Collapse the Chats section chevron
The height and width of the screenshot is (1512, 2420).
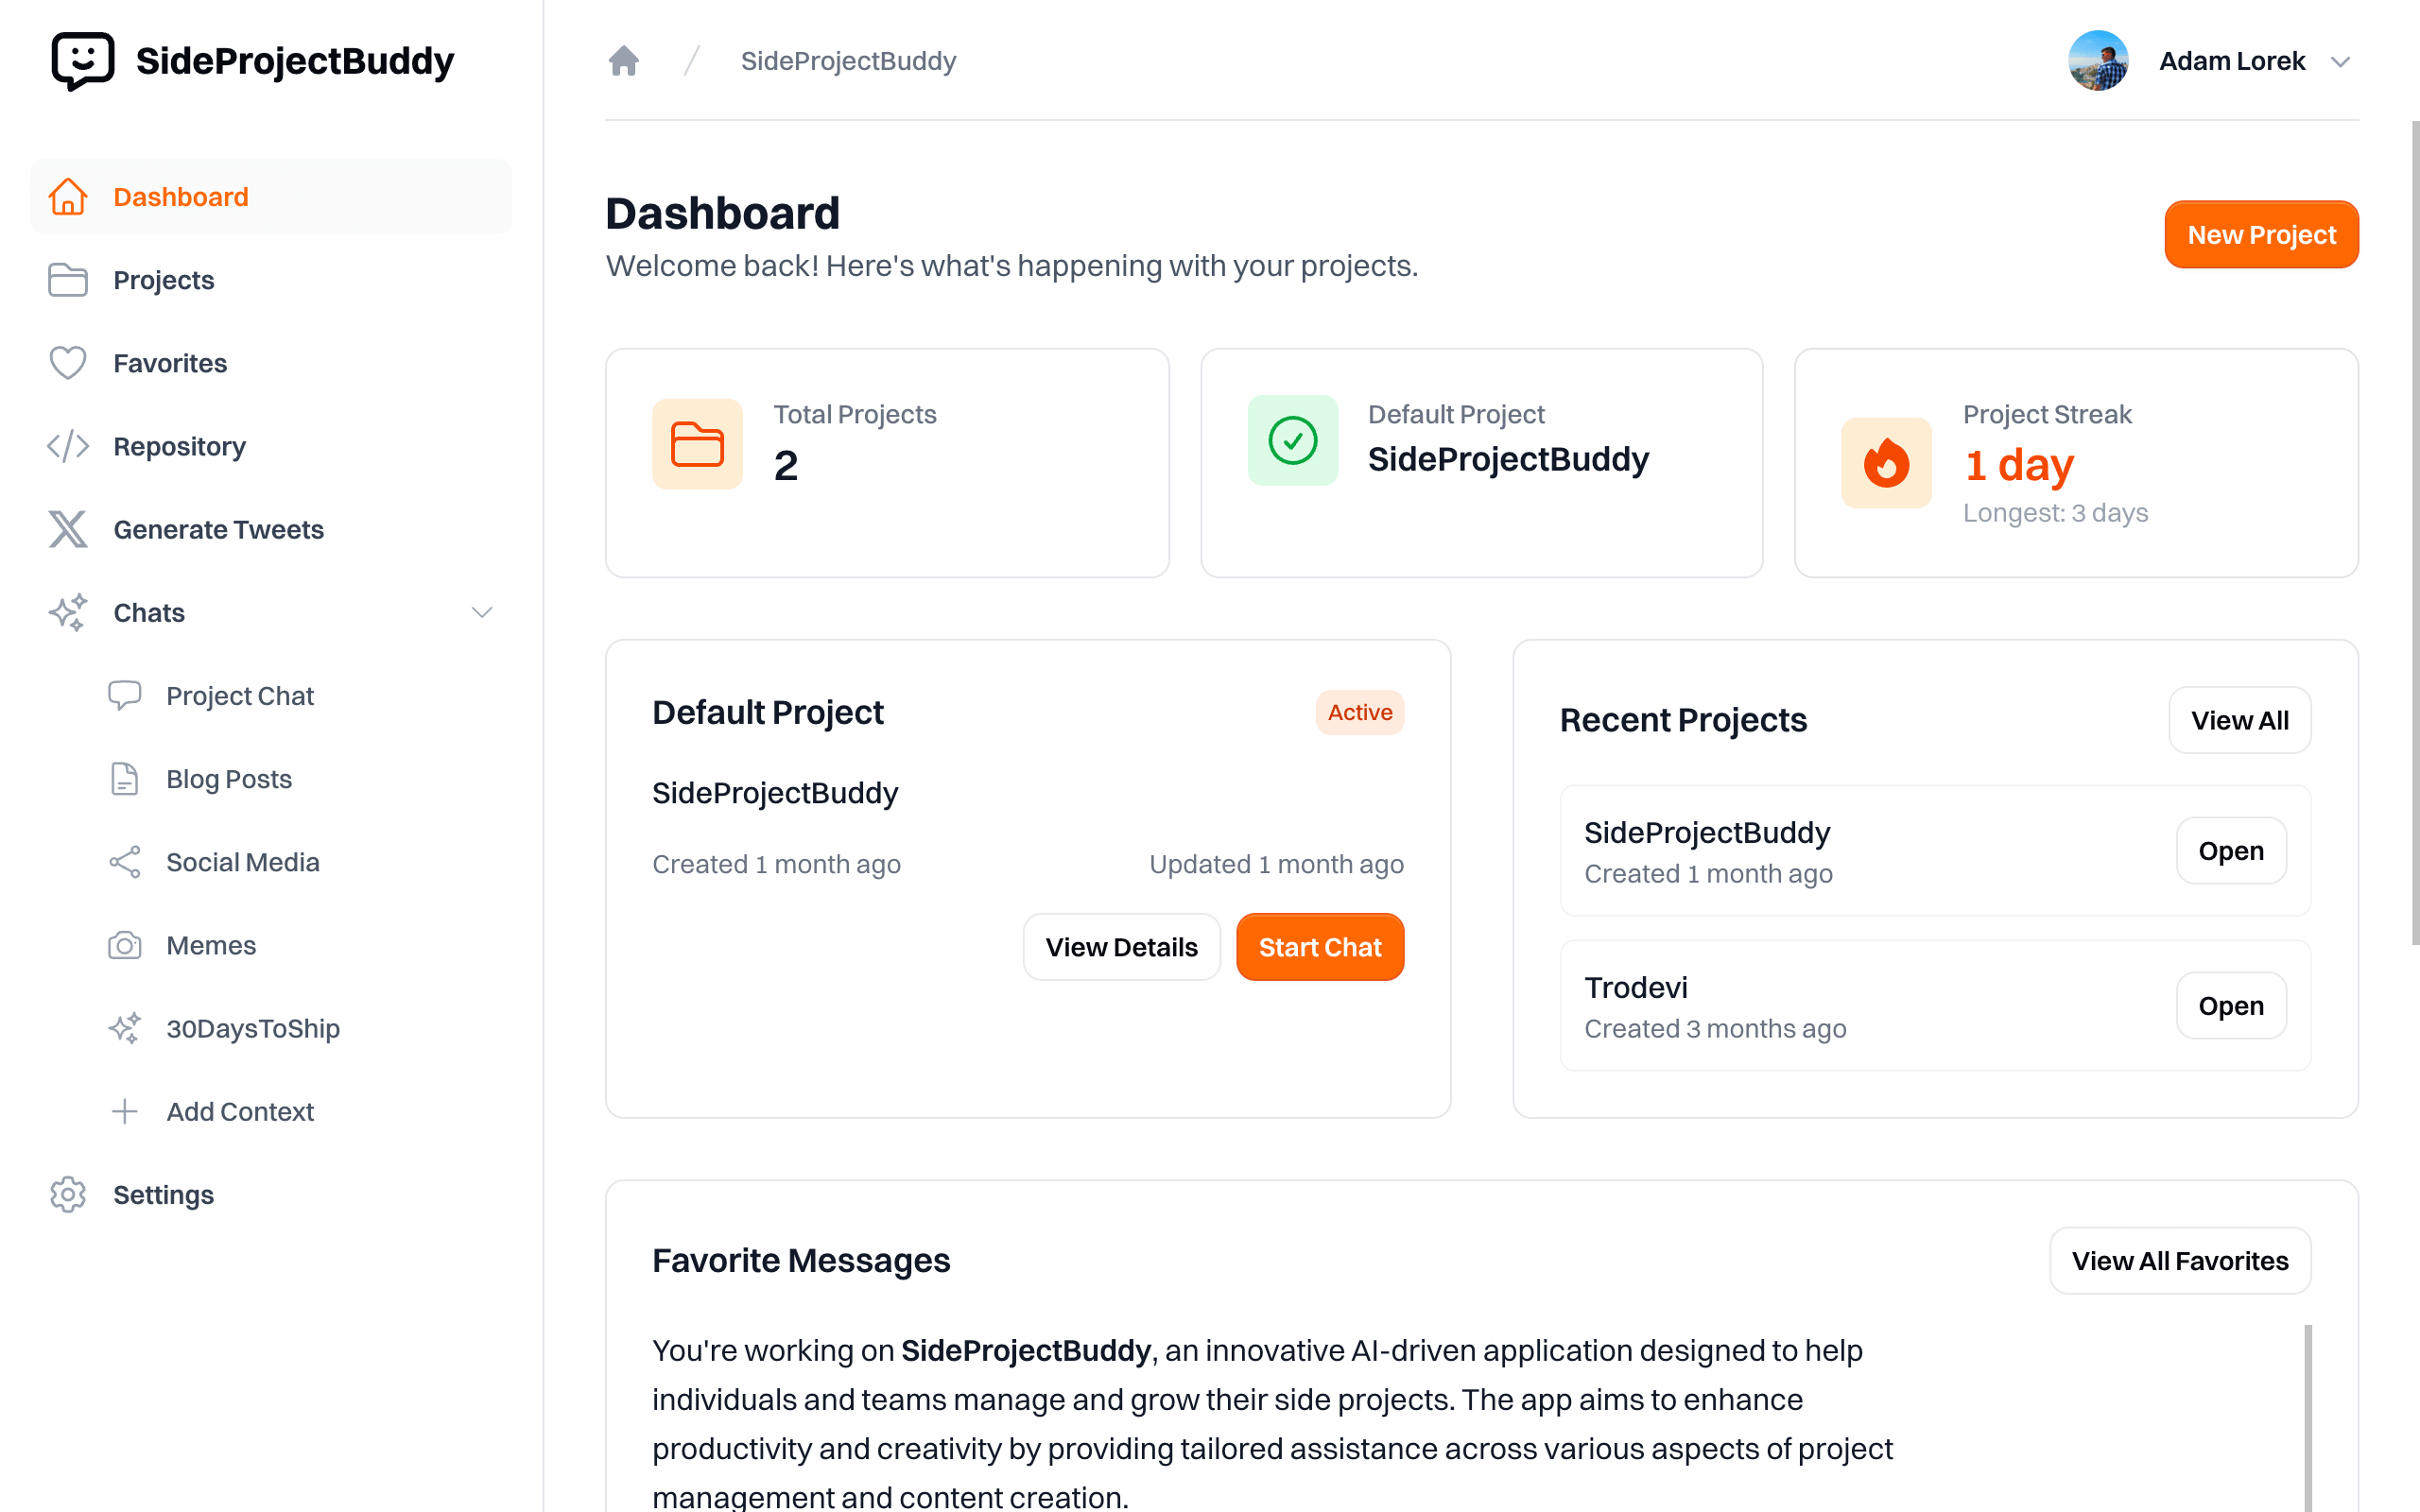[x=482, y=612]
